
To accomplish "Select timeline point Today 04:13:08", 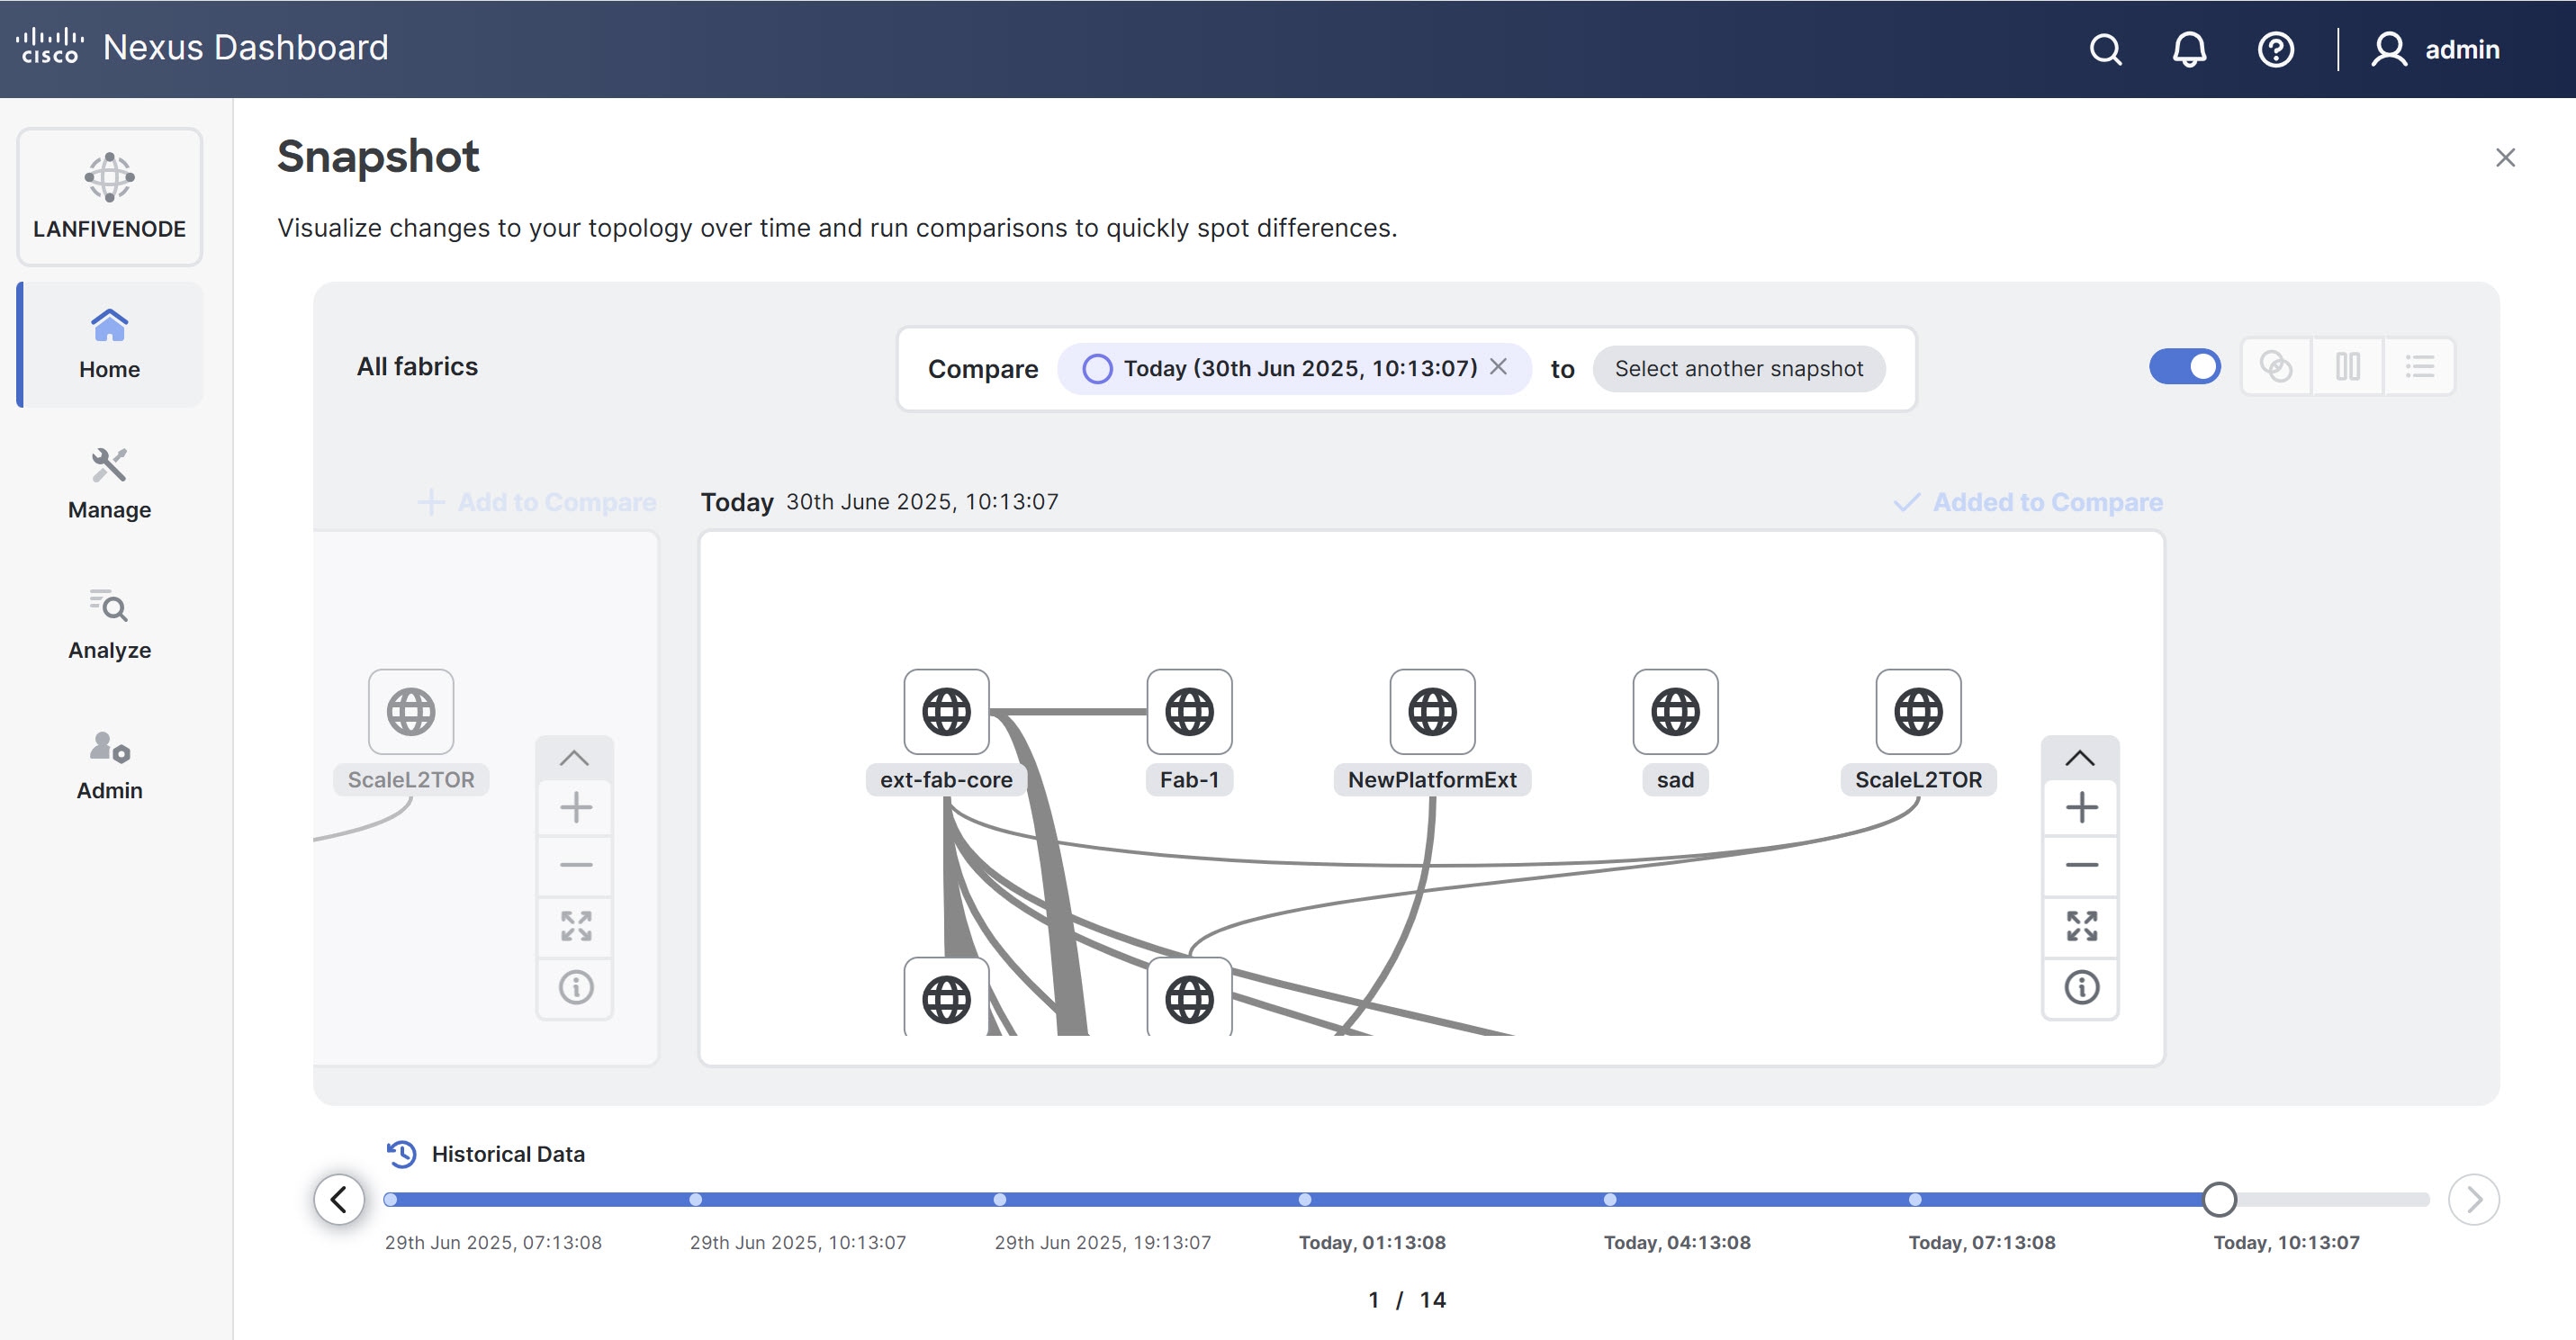I will pyautogui.click(x=1609, y=1199).
